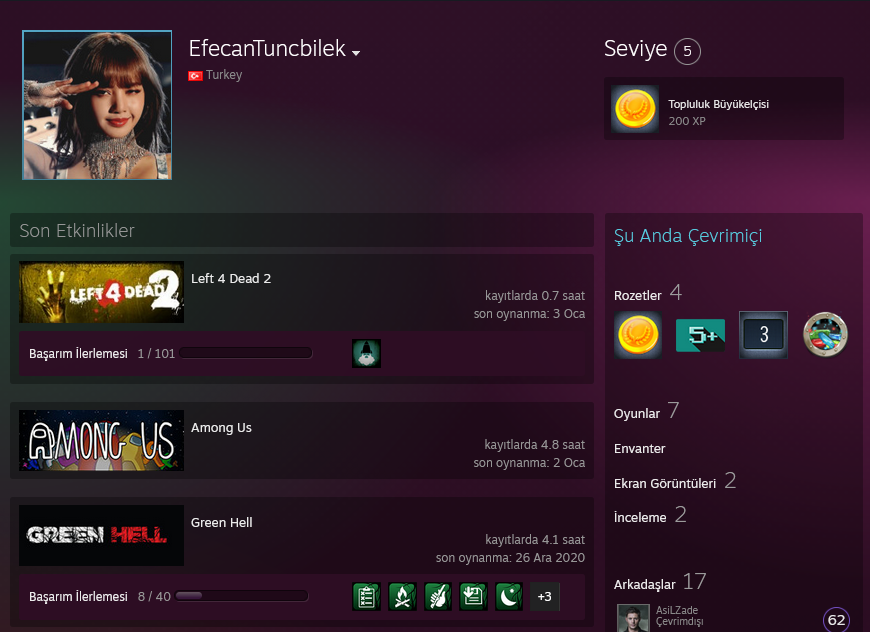
Task: Open Left 4 Dead 2 Başarım İlerlemesi label
Action: 78,353
